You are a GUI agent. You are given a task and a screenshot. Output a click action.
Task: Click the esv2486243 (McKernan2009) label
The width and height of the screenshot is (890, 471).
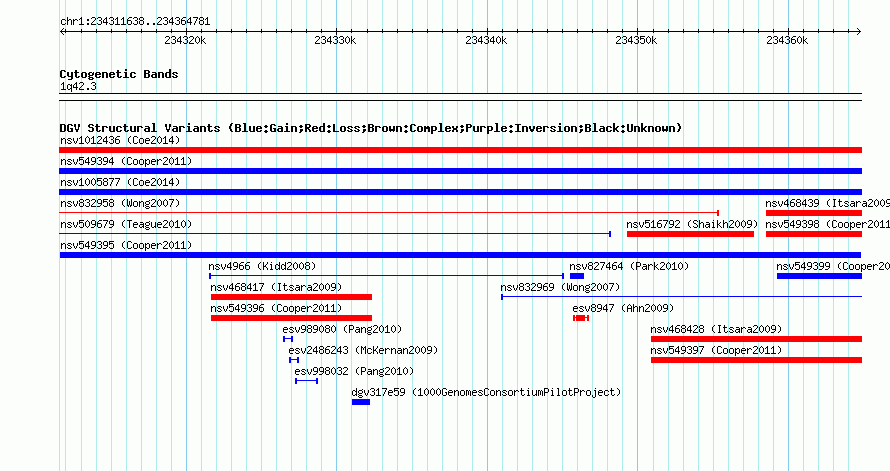click(363, 350)
